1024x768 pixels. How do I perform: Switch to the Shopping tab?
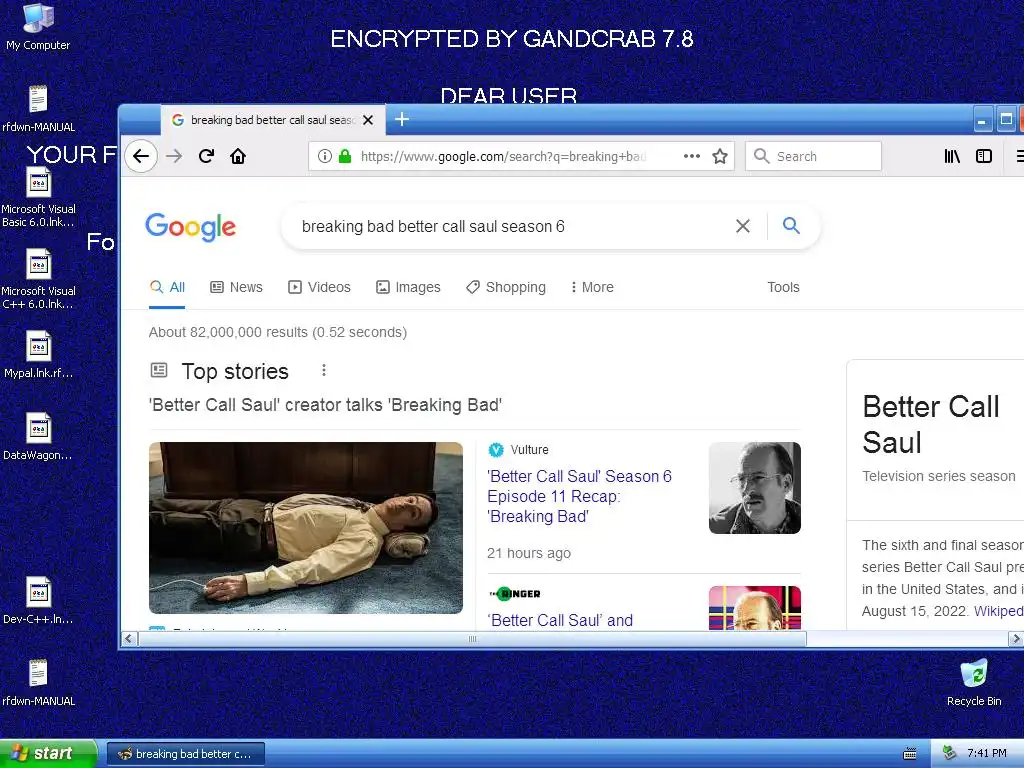click(505, 287)
